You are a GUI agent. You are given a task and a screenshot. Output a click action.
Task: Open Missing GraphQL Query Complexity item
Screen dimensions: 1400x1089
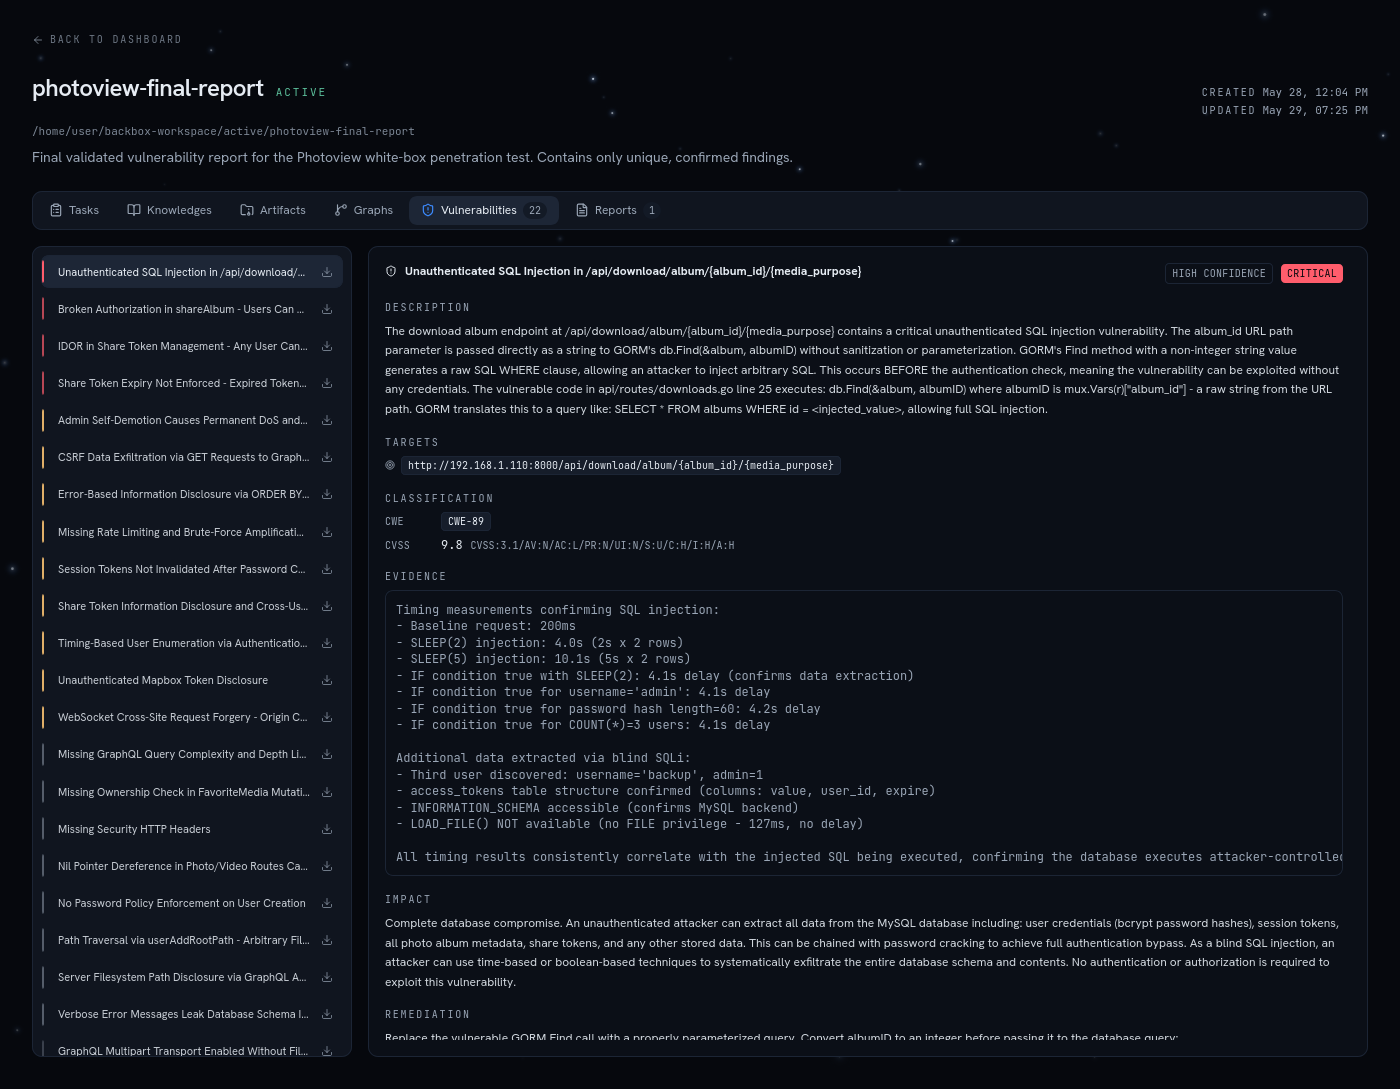[x=192, y=754]
